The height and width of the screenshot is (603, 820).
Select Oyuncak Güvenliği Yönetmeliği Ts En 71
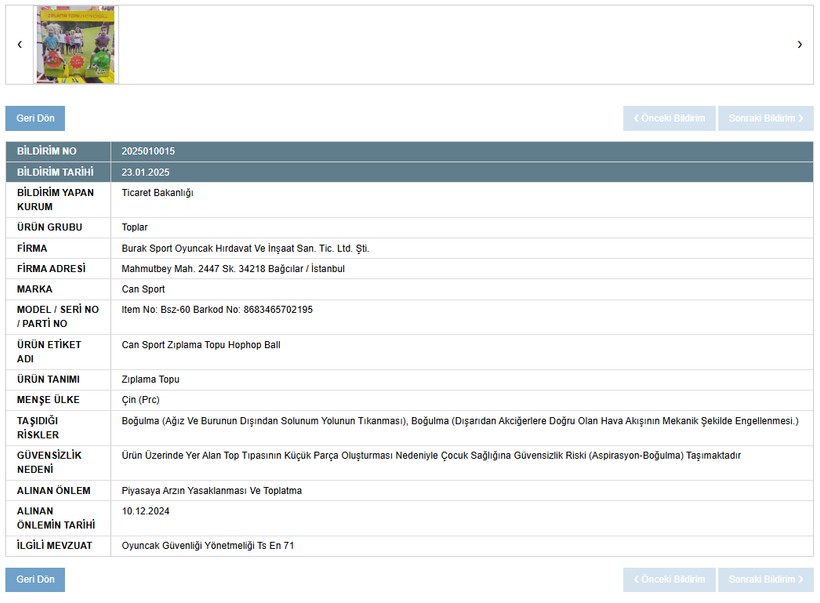tap(208, 546)
